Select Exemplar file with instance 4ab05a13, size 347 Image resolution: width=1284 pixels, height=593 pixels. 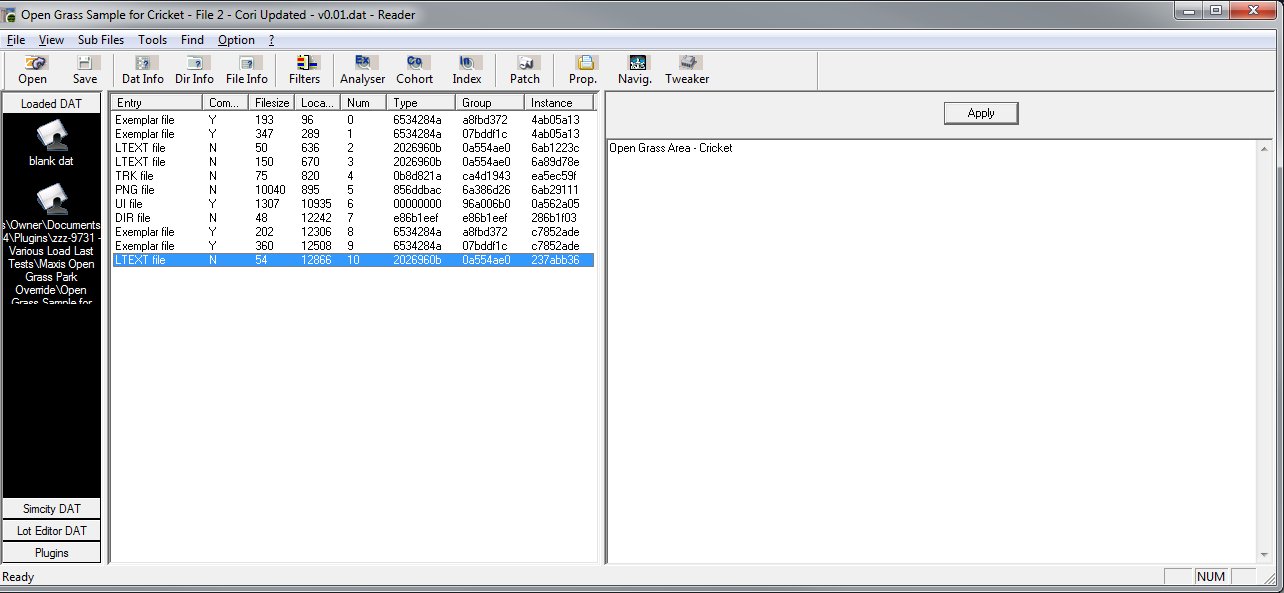(x=353, y=134)
